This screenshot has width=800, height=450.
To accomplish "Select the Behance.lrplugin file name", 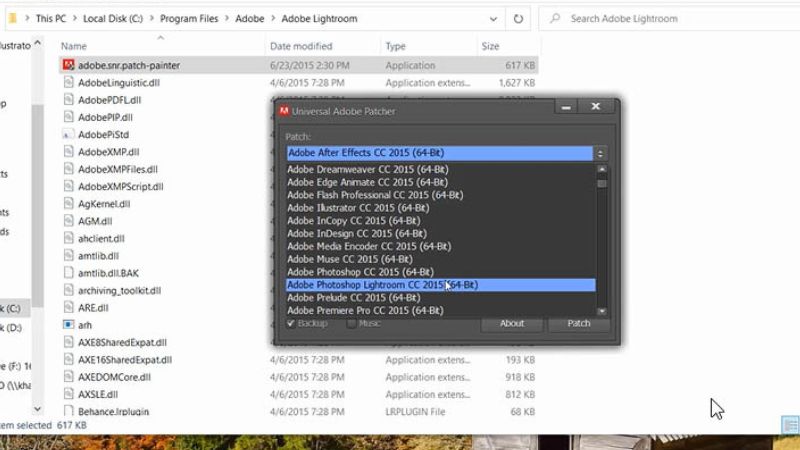I will pyautogui.click(x=113, y=412).
